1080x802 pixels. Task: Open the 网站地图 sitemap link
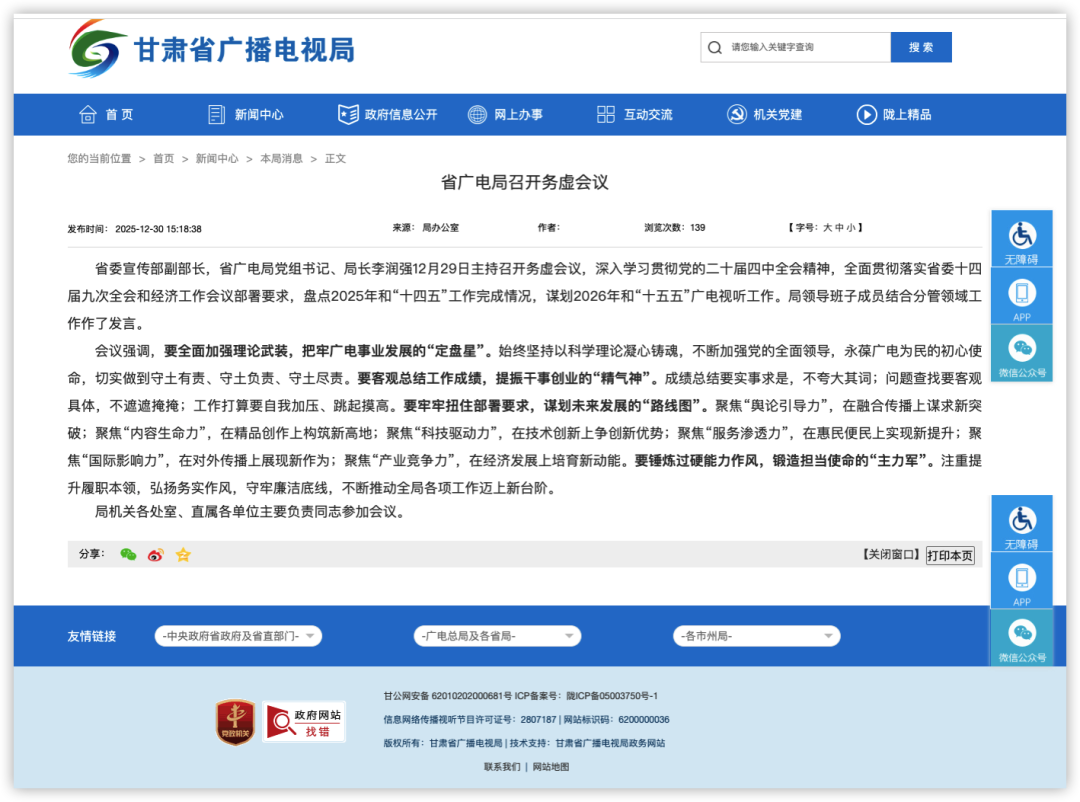(551, 766)
